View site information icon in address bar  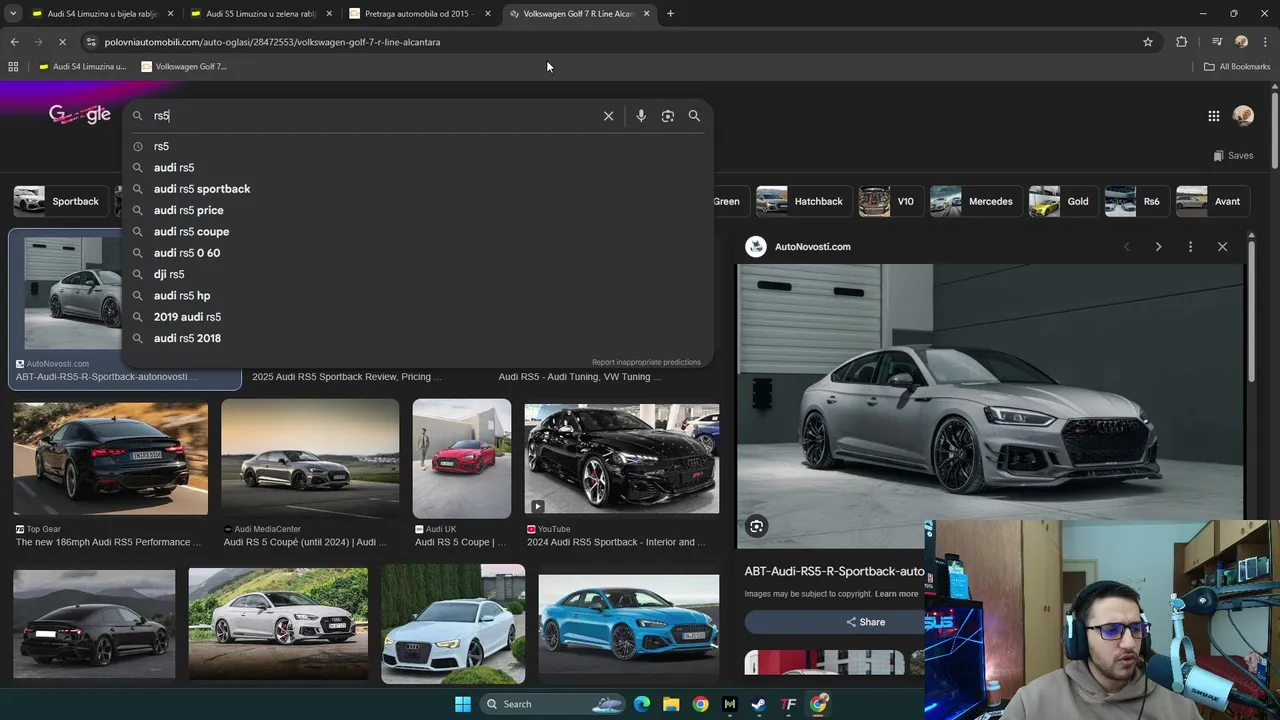(x=91, y=42)
